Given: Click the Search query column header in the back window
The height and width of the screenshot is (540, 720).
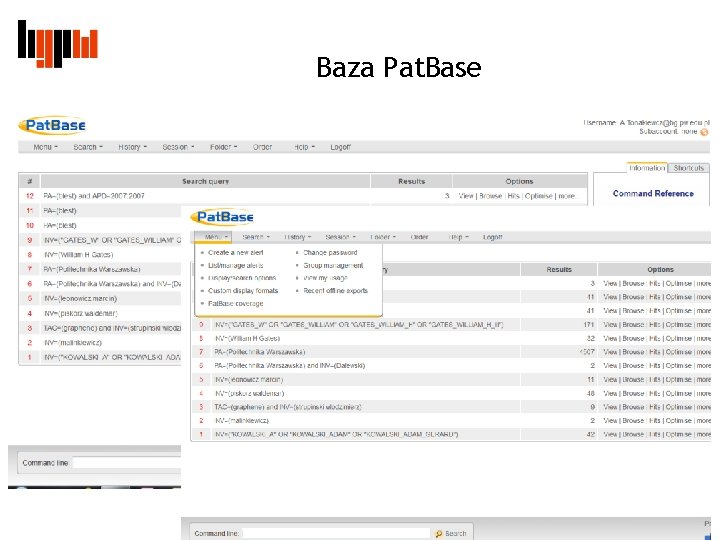Looking at the screenshot, I should (x=205, y=181).
